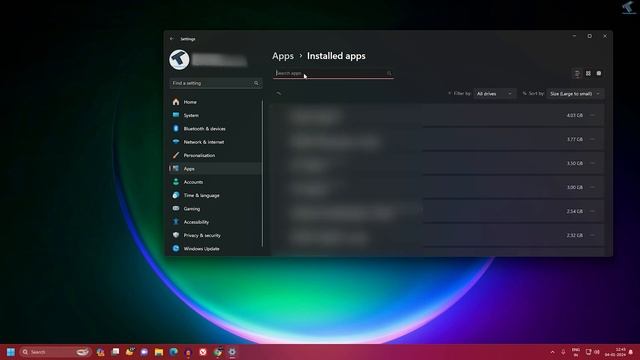Click the magnifier in Find a setting
Image resolution: width=640 pixels, height=360 pixels.
pos(256,83)
